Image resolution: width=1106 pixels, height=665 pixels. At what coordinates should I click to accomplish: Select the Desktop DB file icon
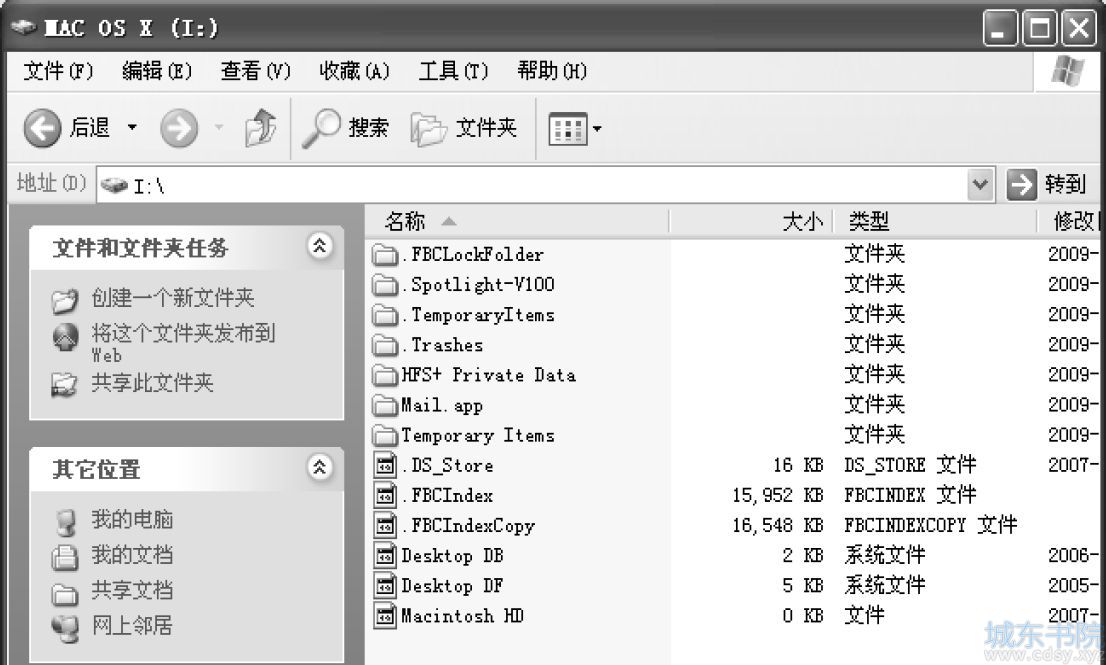(385, 556)
